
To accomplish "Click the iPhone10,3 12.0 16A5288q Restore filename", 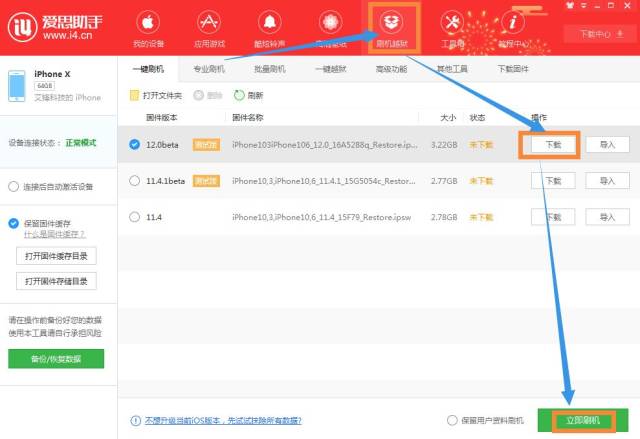I will click(325, 145).
